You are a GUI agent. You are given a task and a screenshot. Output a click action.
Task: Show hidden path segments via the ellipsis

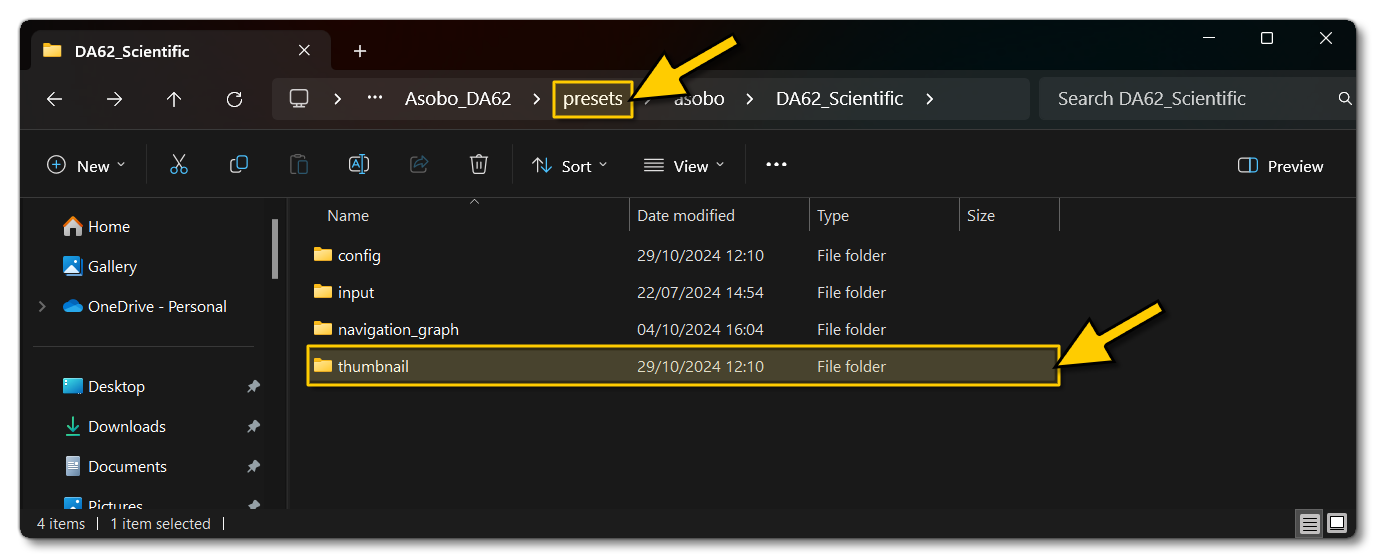375,98
